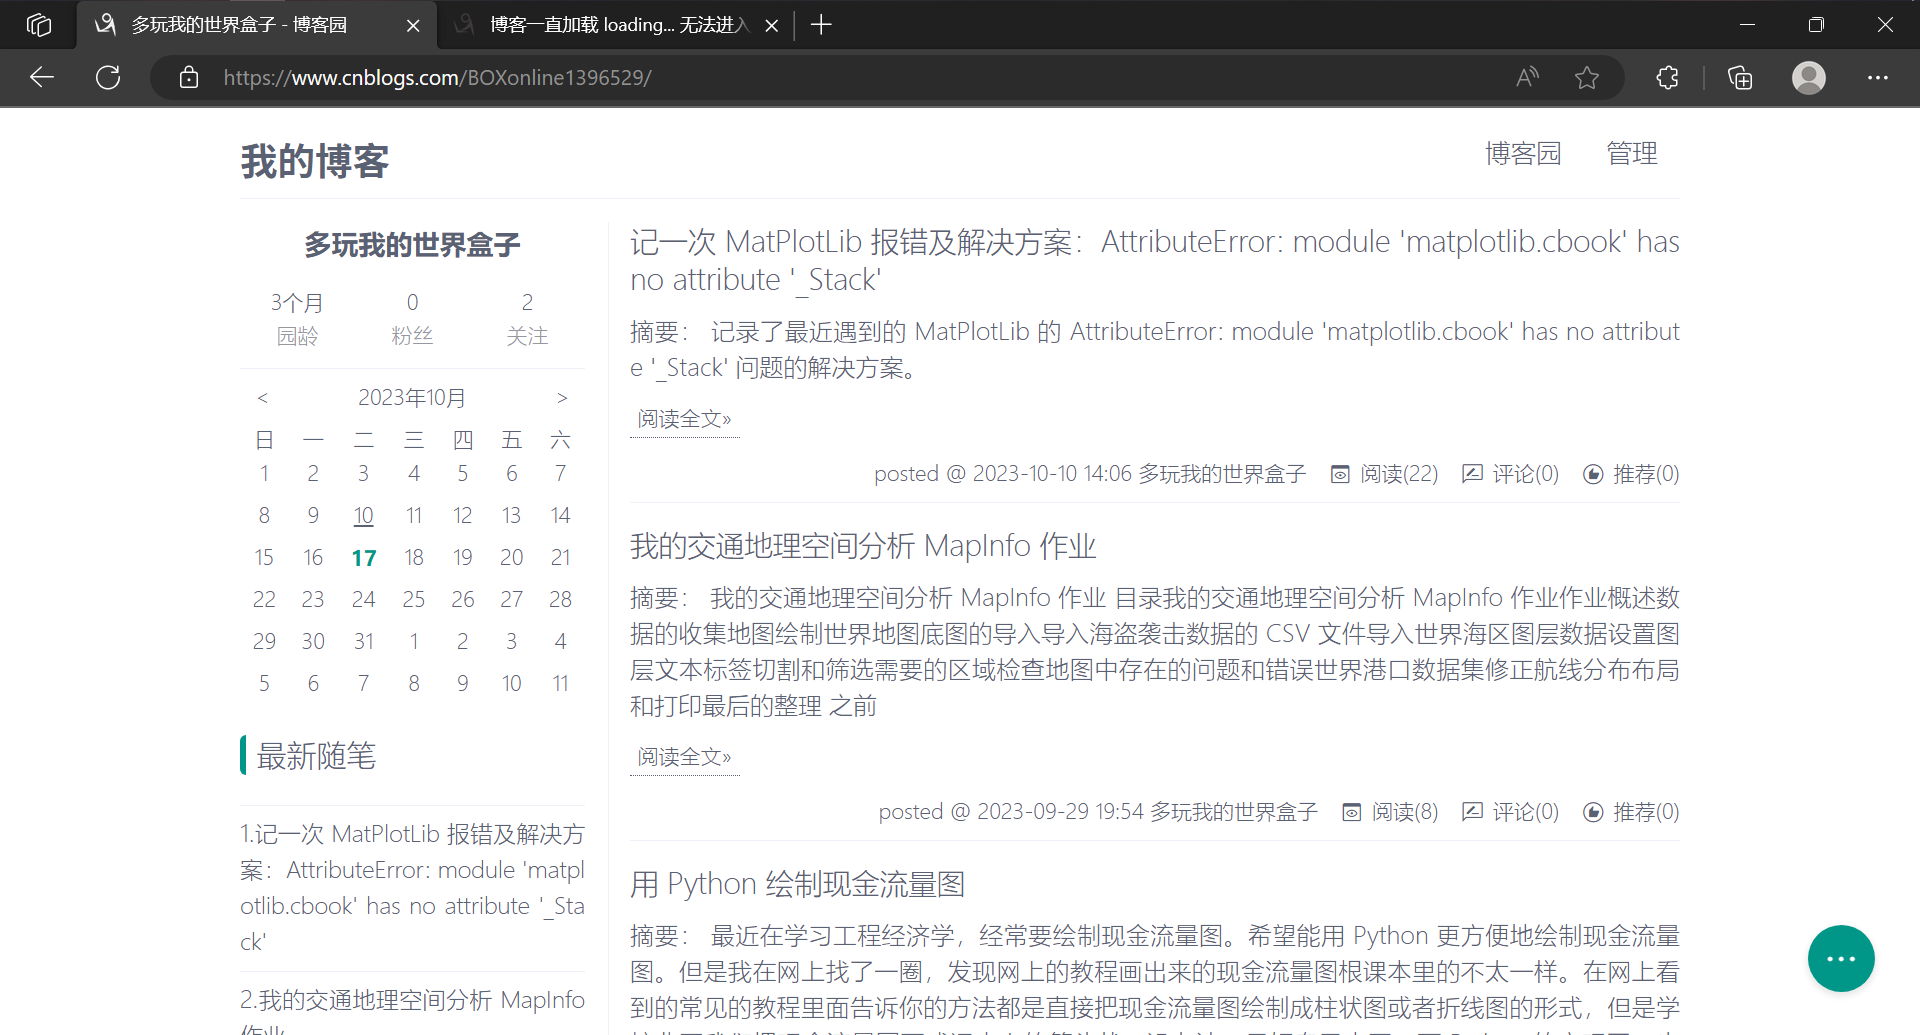Click 阅读(22) view count icon
This screenshot has height=1035, width=1920.
(1340, 474)
